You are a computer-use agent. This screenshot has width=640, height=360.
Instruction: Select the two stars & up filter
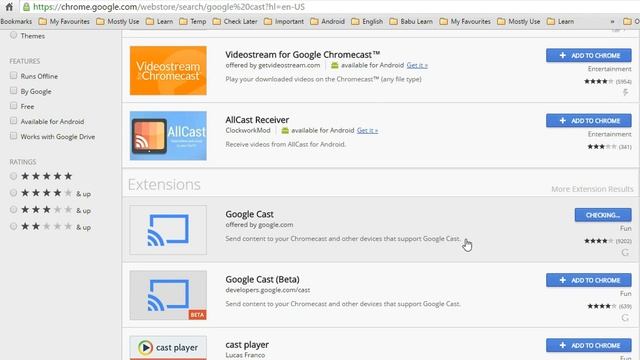click(x=13, y=226)
